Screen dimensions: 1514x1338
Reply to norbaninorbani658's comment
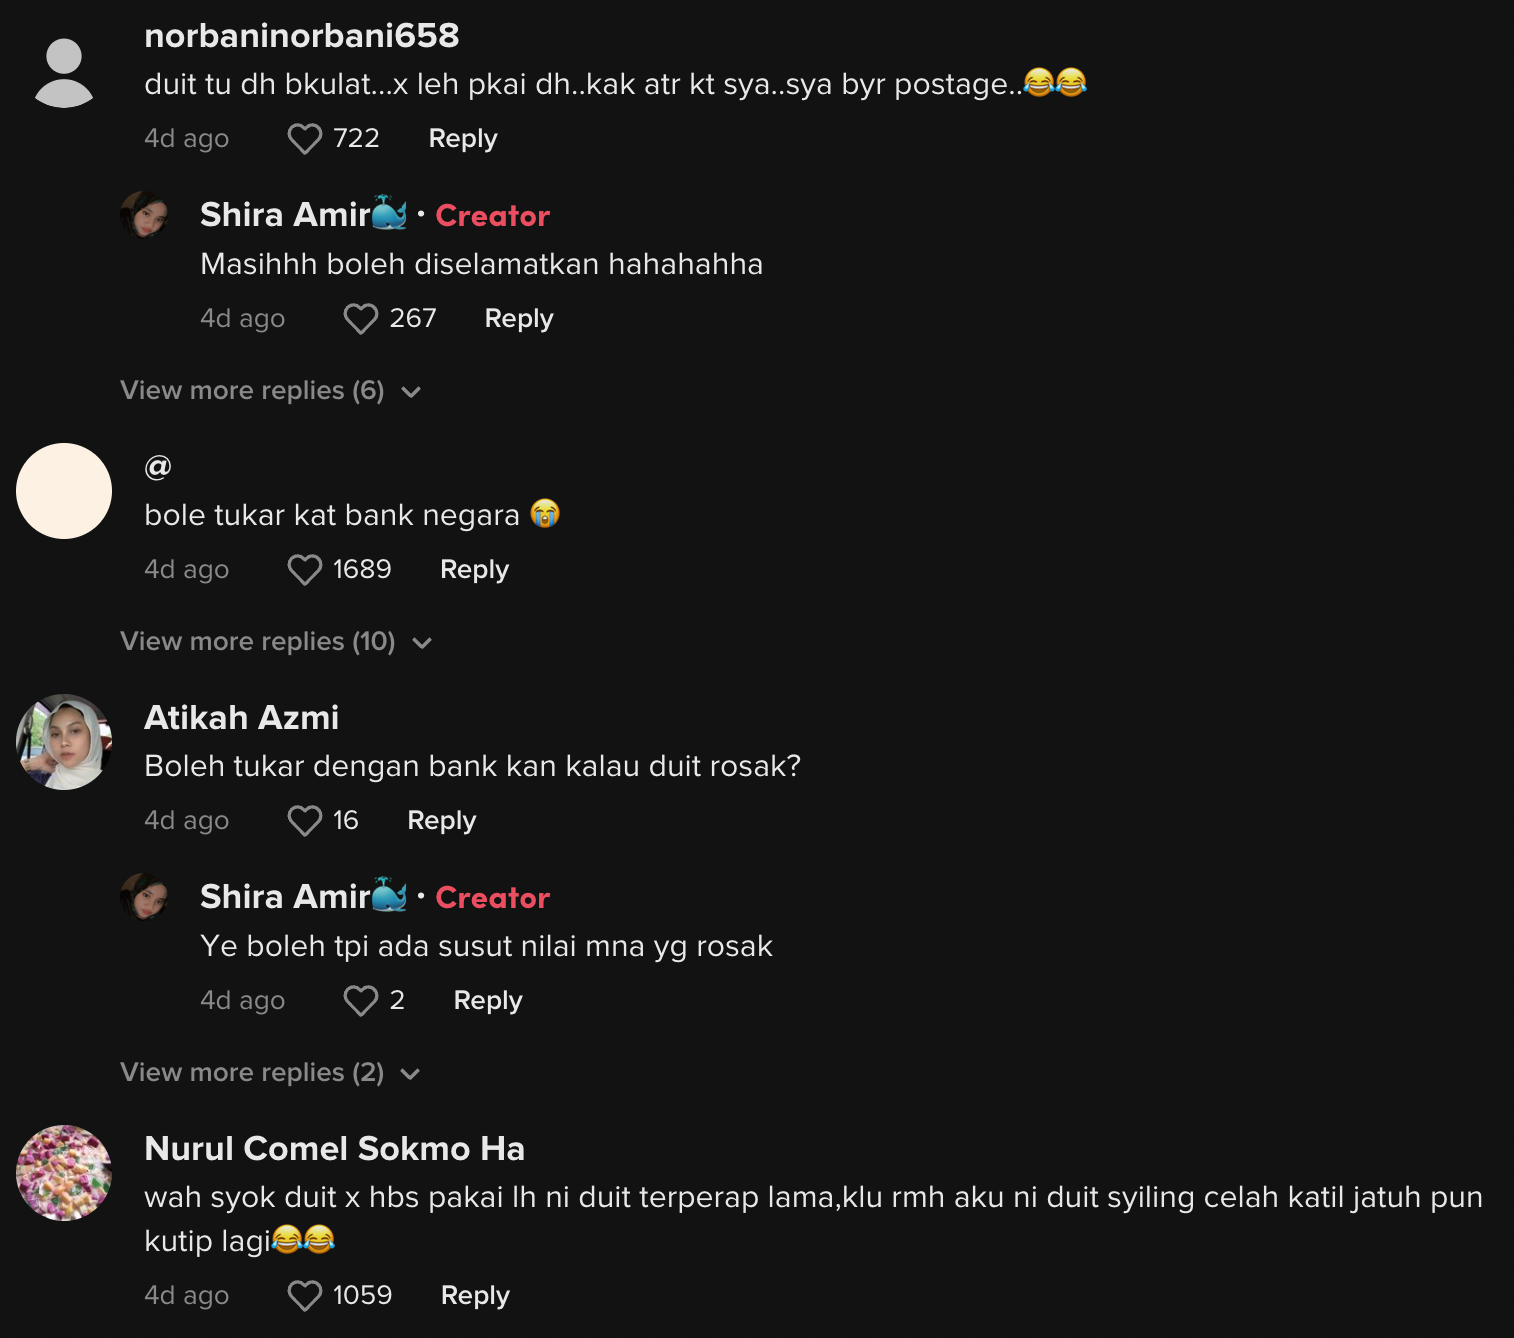(463, 139)
